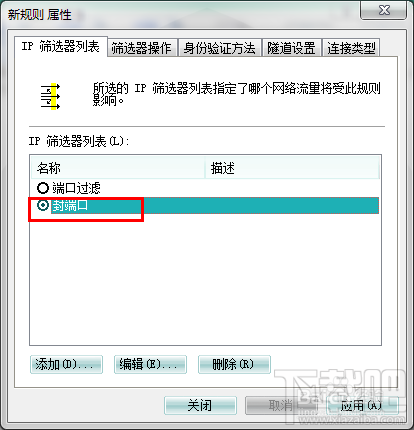Image resolution: width=414 pixels, height=430 pixels.
Task: Click the IP filter list arrows icon
Action: tap(50, 96)
